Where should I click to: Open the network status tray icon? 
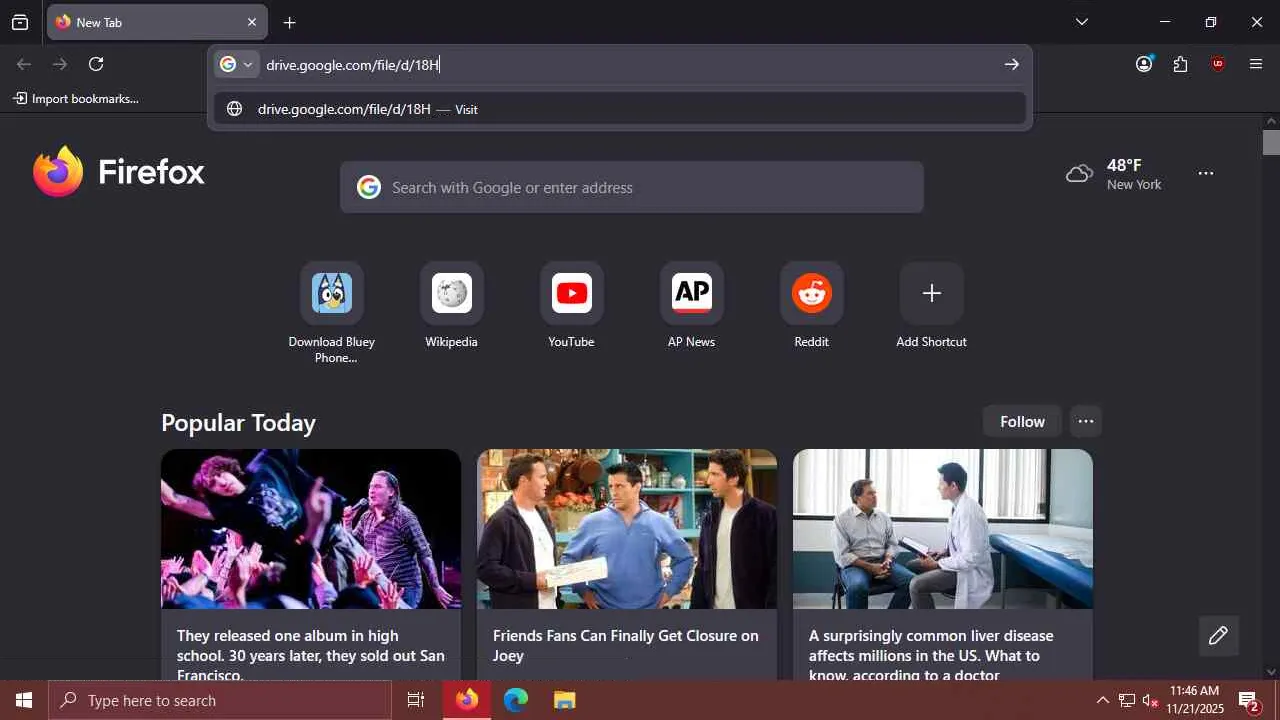click(x=1127, y=700)
